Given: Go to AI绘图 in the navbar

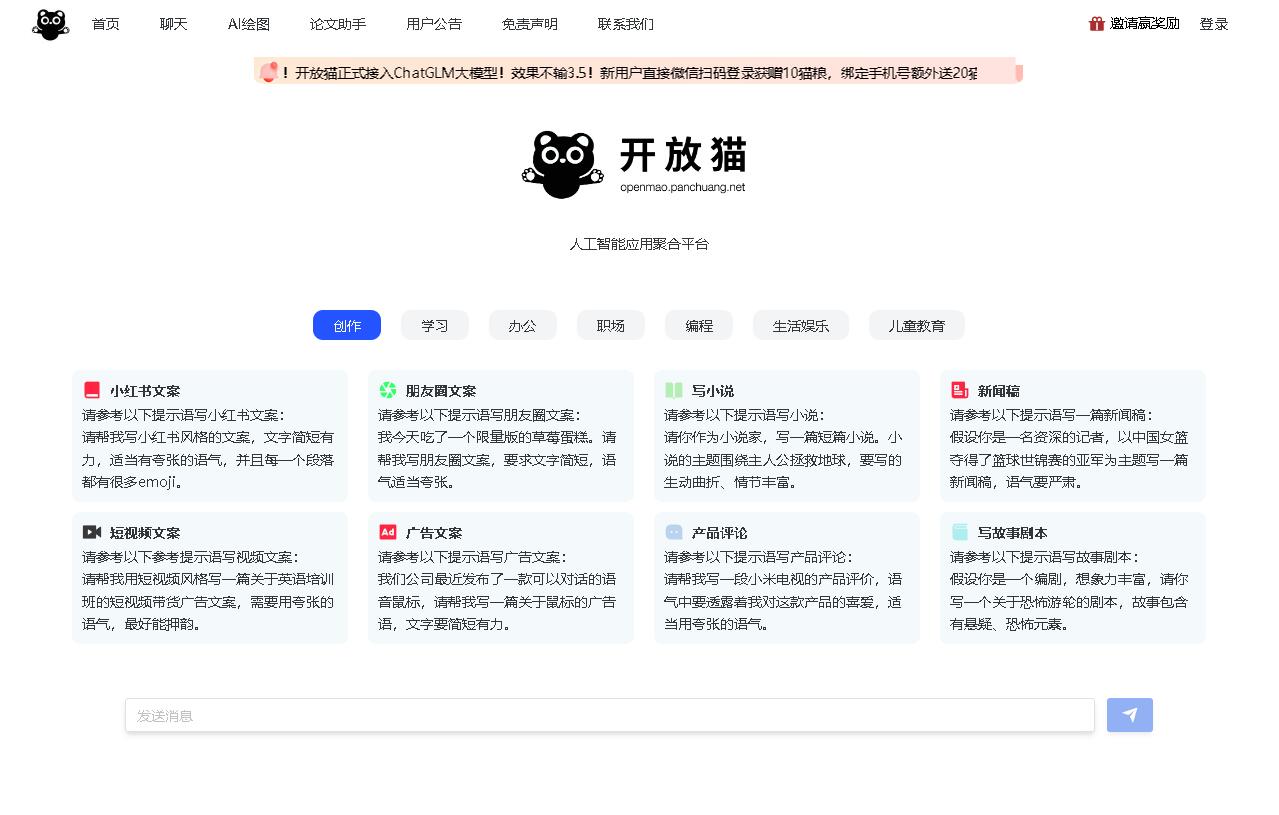Looking at the screenshot, I should (249, 24).
